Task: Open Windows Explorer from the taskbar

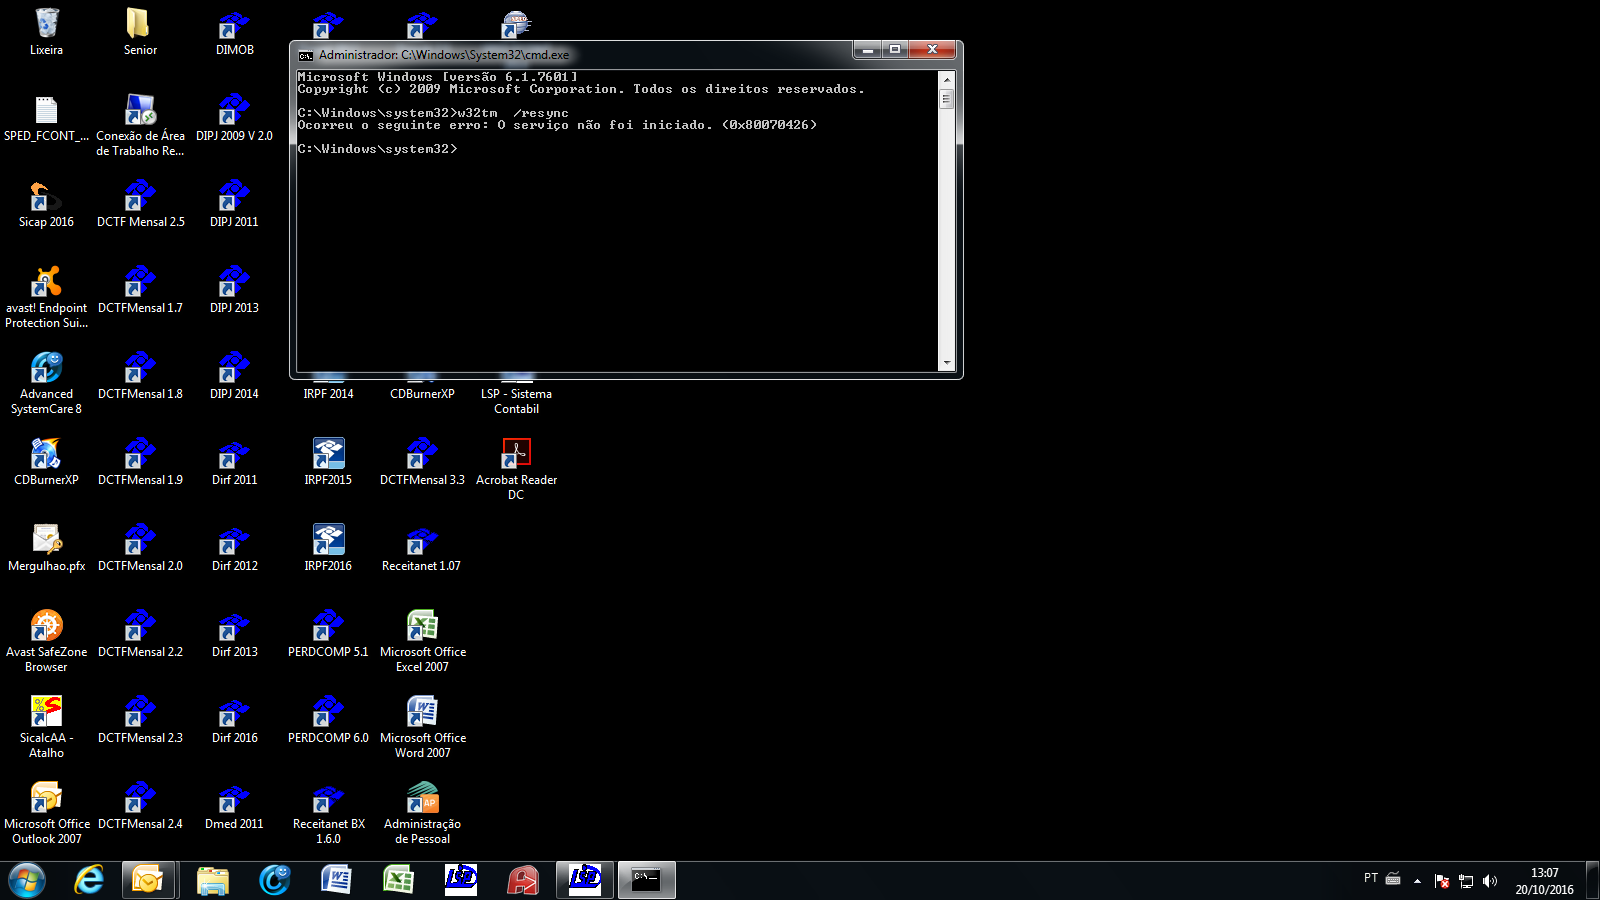Action: click(212, 880)
